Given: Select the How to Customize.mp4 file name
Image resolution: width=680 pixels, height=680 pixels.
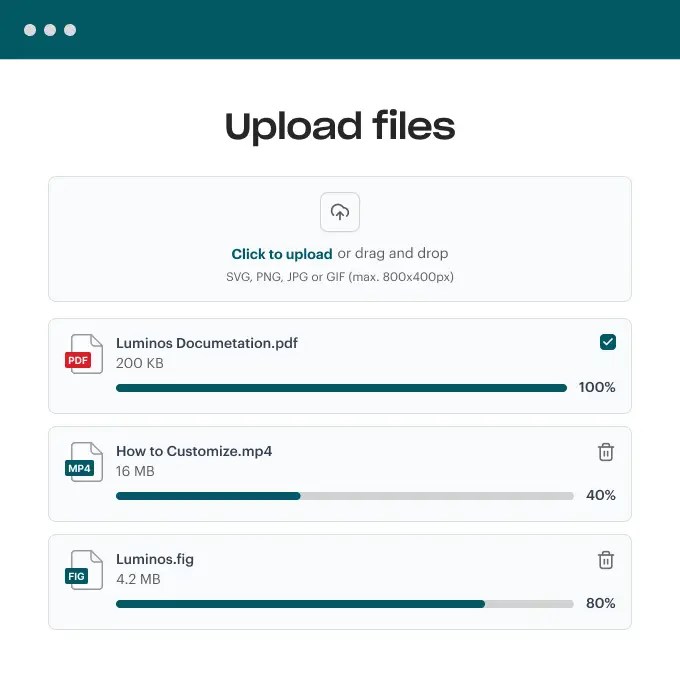Looking at the screenshot, I should pyautogui.click(x=194, y=451).
